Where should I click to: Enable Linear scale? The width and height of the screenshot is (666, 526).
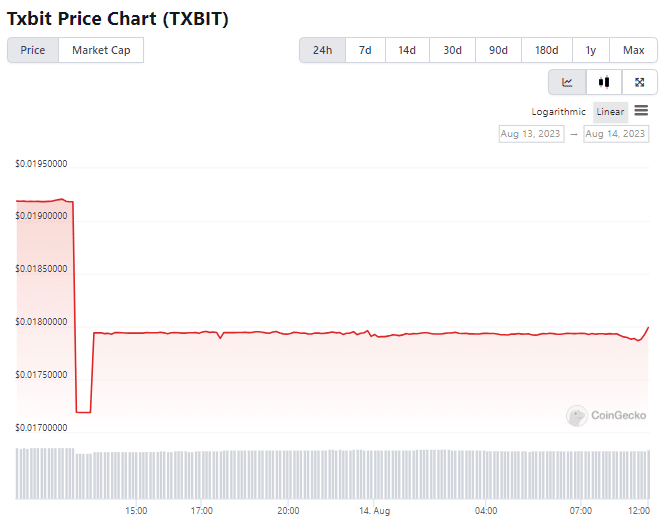tap(610, 112)
